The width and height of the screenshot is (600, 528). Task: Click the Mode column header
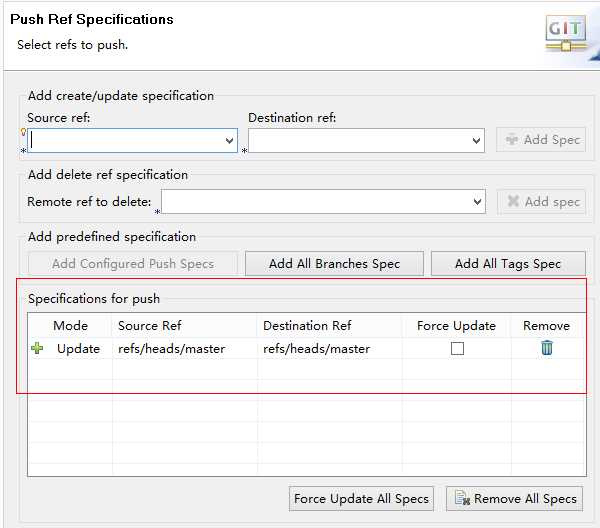pos(70,325)
